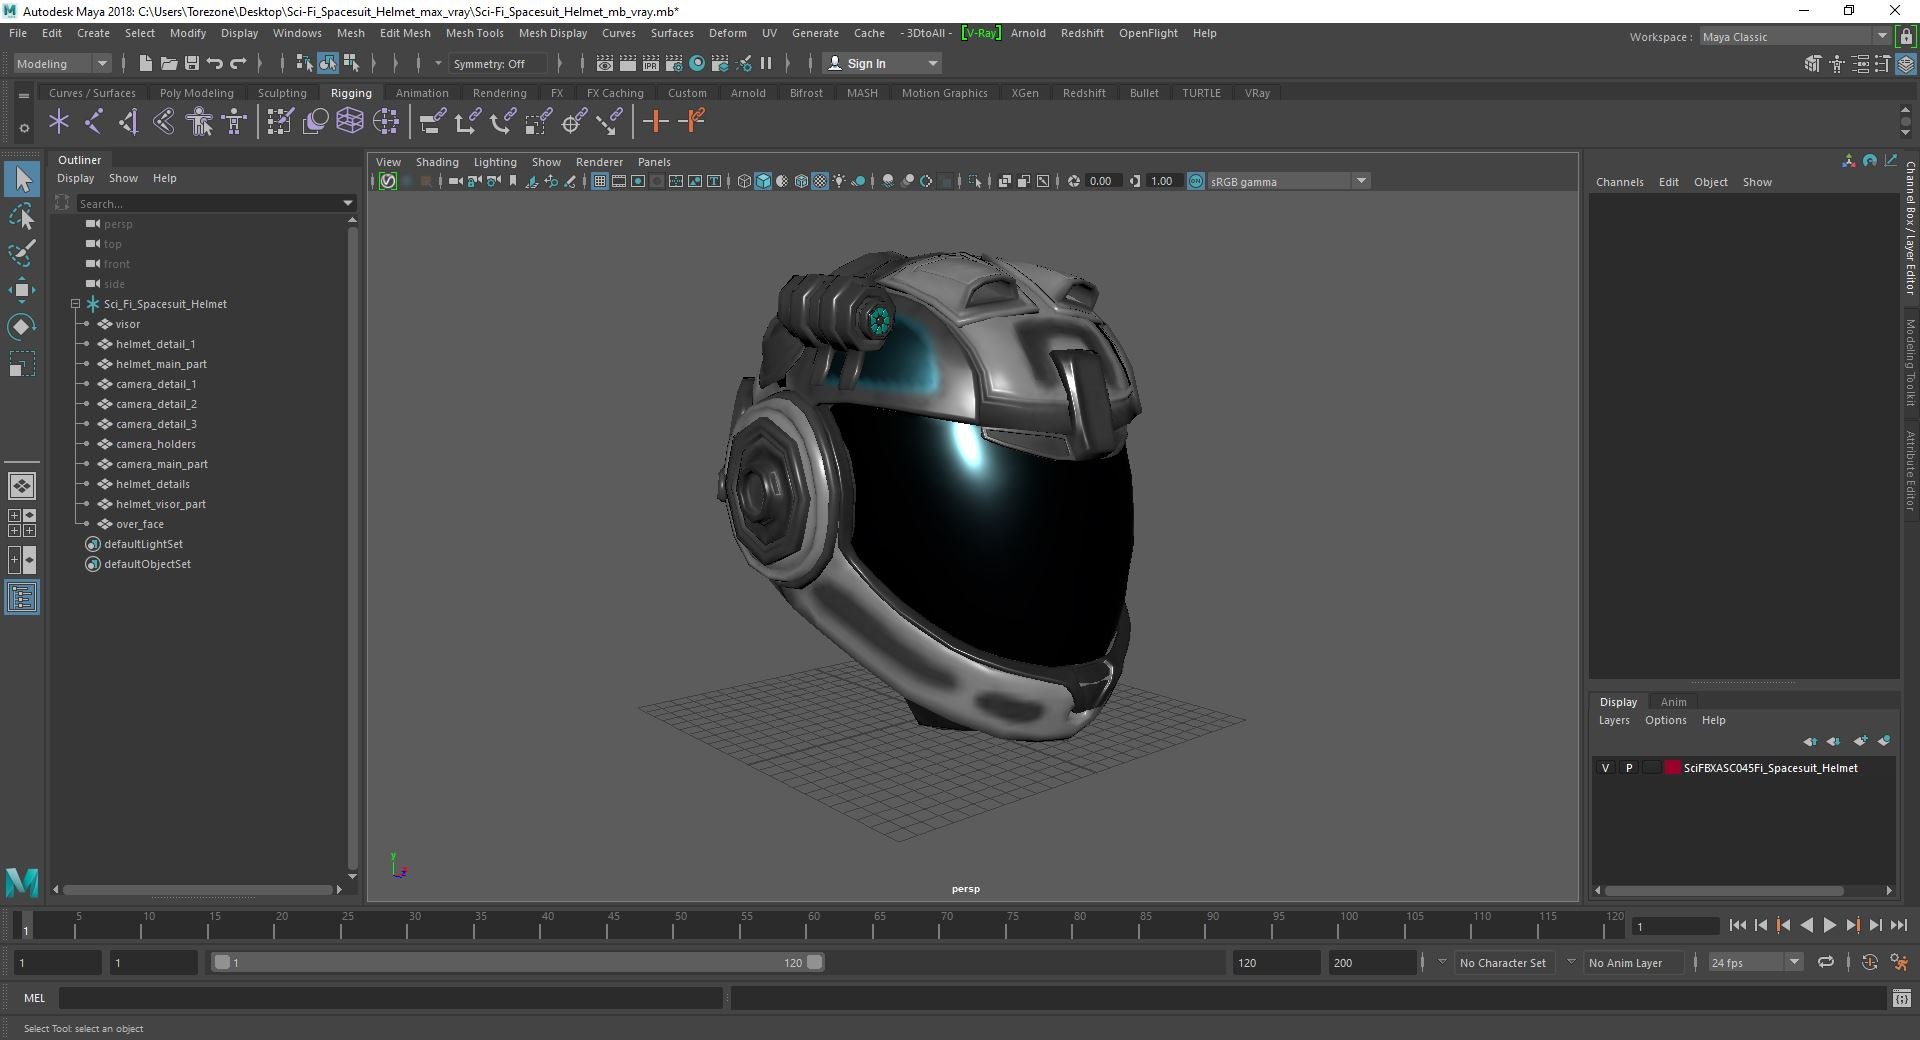The width and height of the screenshot is (1920, 1040).
Task: Choose the Move tool in toolbox
Action: [x=22, y=290]
